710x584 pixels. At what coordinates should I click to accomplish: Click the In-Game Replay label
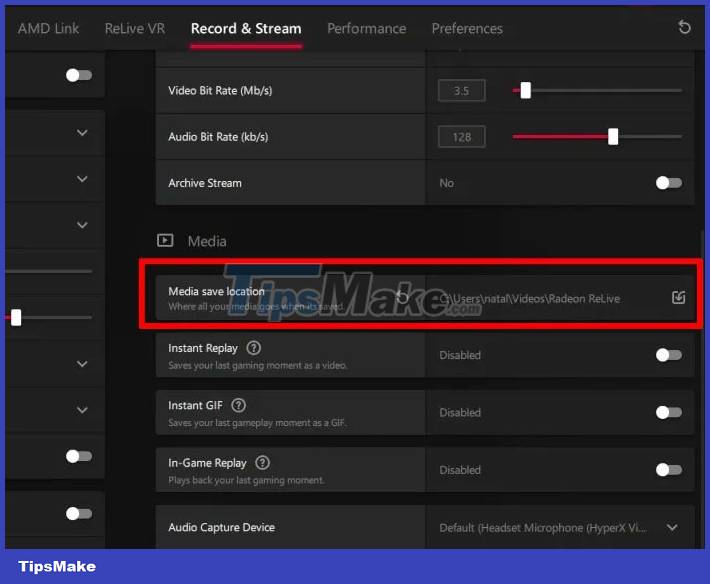pyautogui.click(x=207, y=463)
